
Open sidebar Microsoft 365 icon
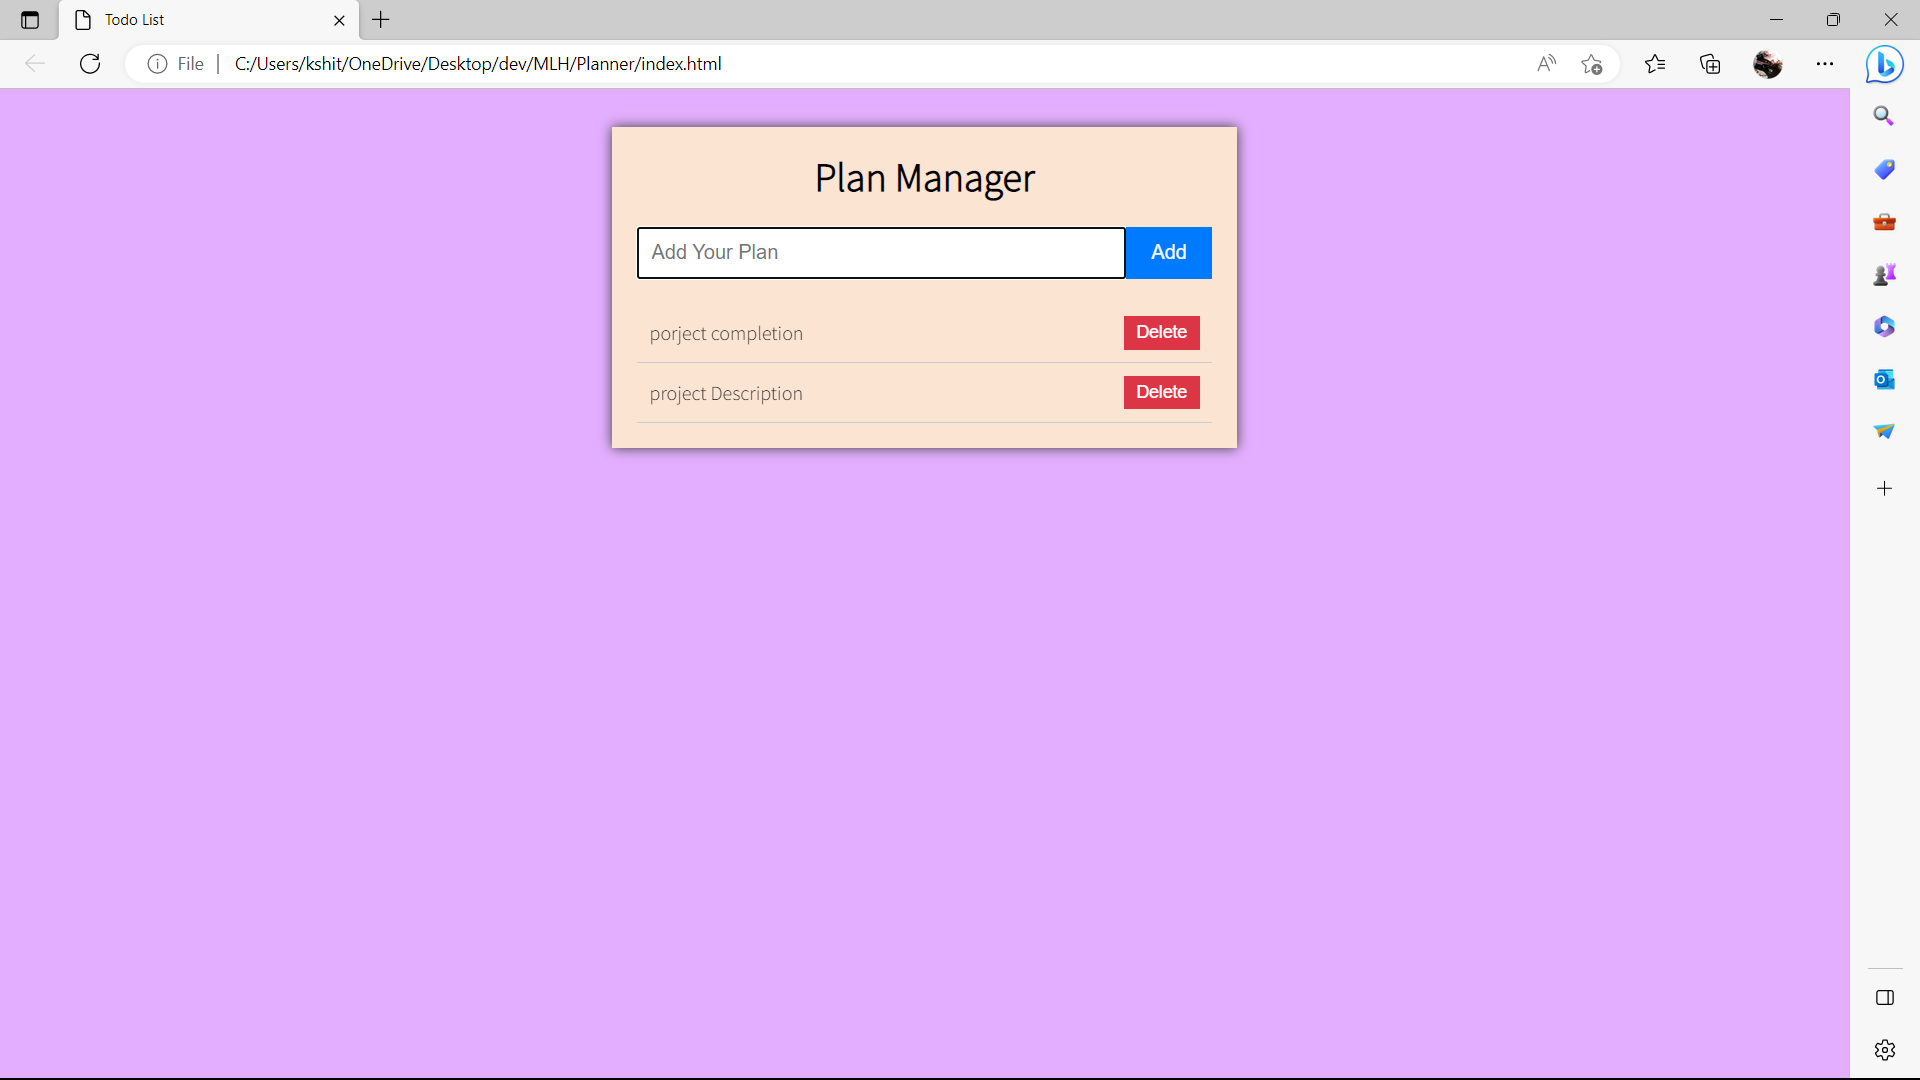click(x=1884, y=327)
